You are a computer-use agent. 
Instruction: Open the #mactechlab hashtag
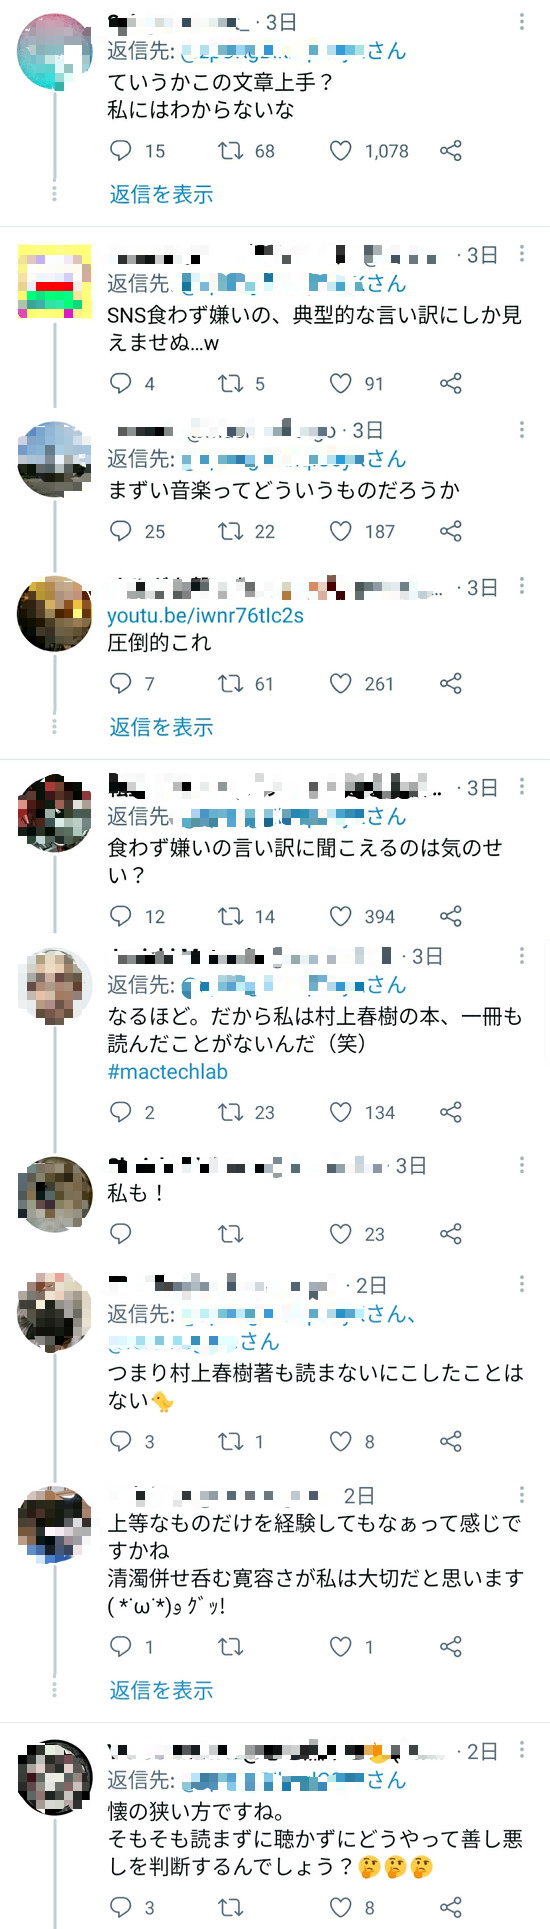(x=168, y=1072)
